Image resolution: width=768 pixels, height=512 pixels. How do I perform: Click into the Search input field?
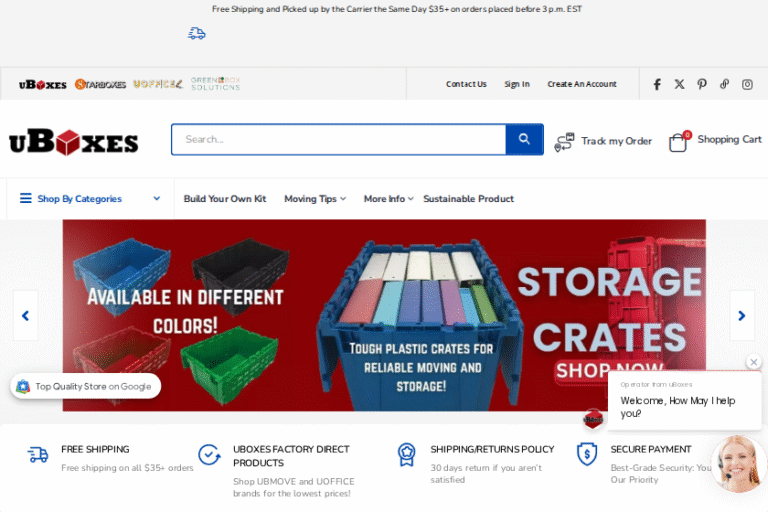[338, 140]
